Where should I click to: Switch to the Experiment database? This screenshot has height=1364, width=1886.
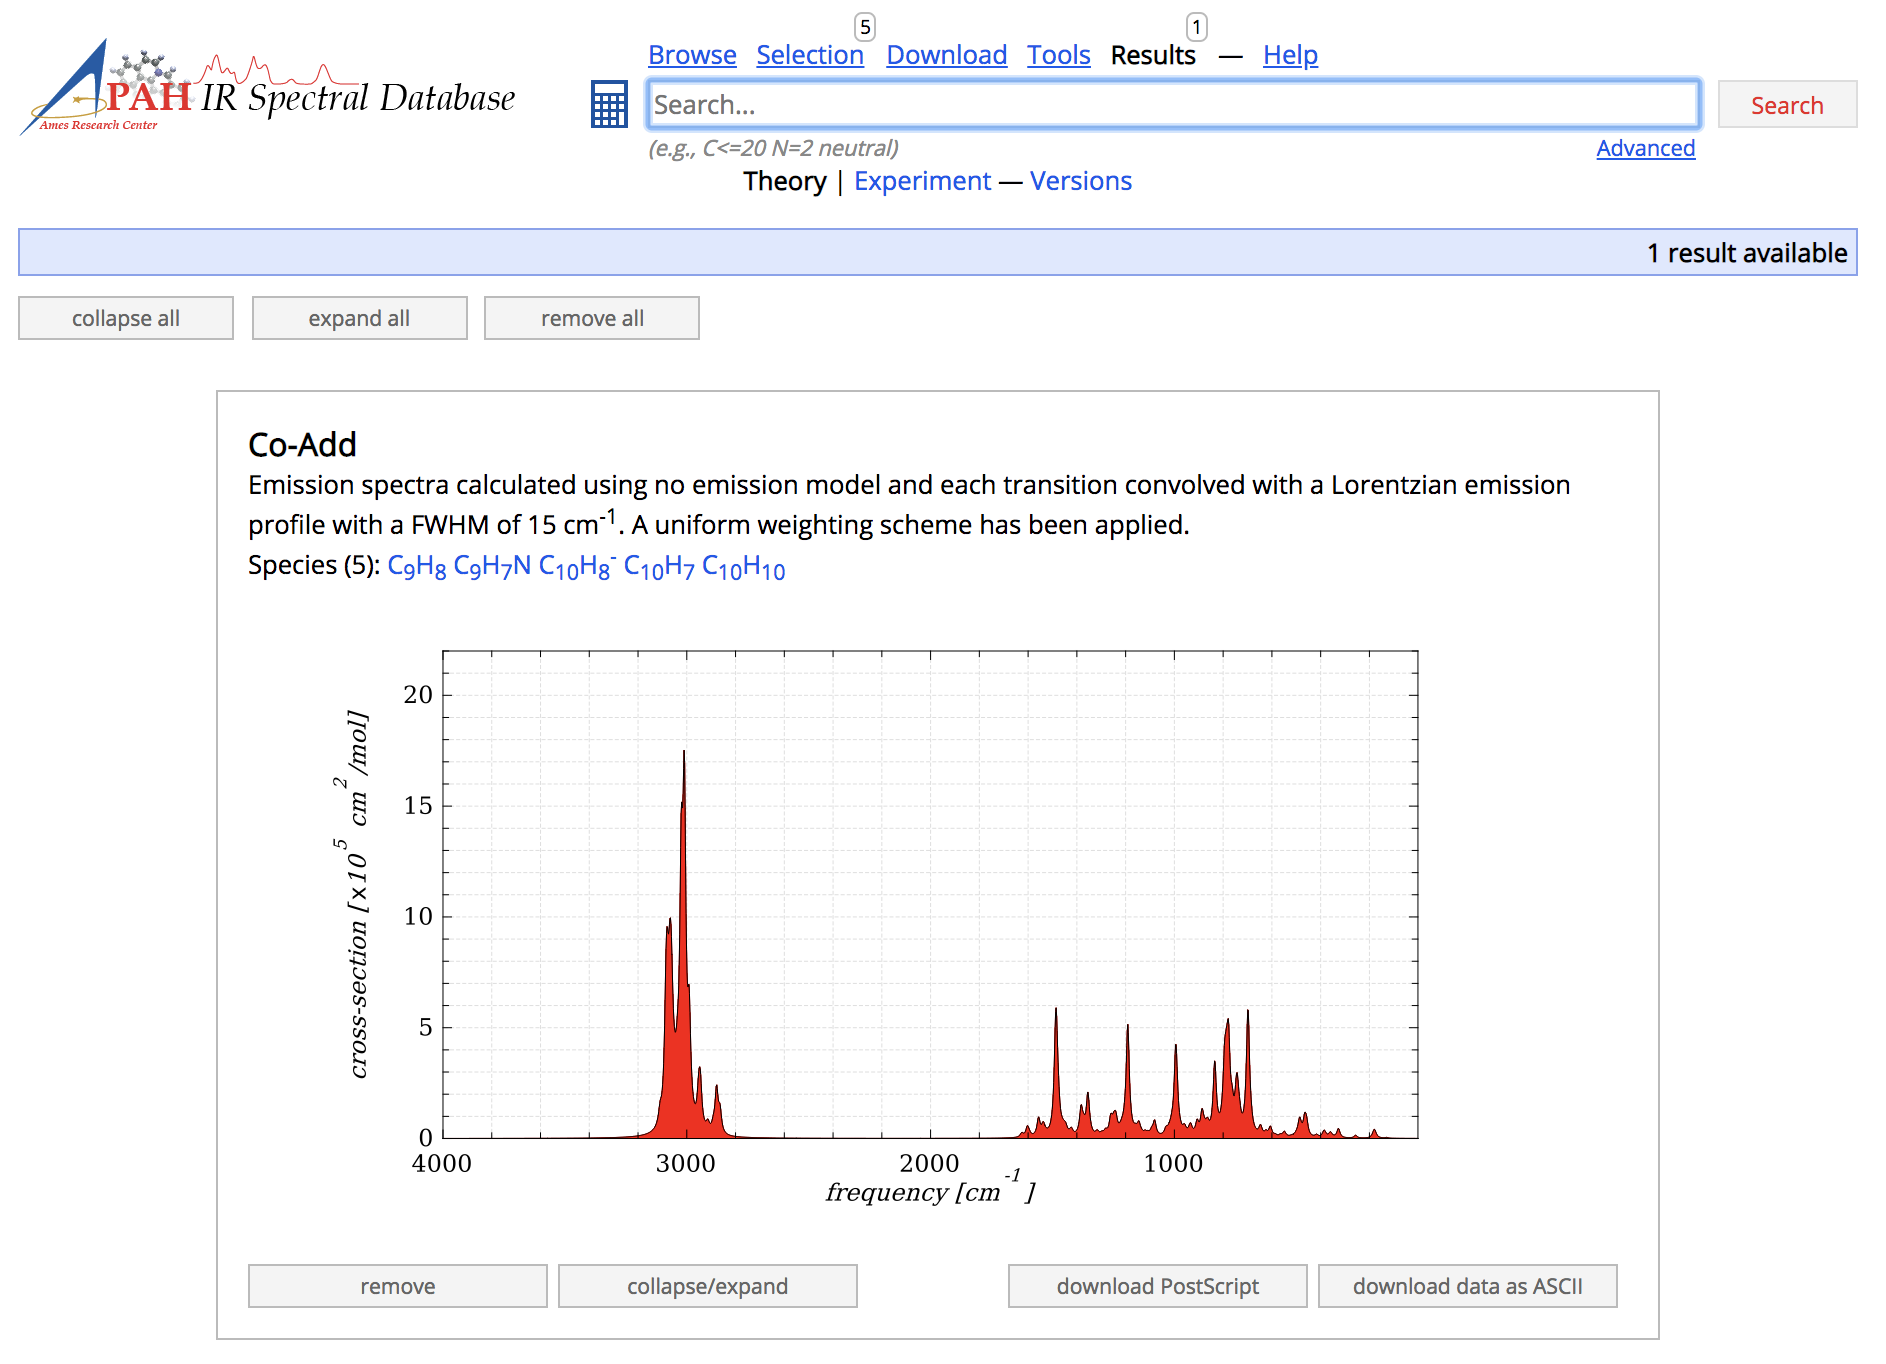point(922,181)
